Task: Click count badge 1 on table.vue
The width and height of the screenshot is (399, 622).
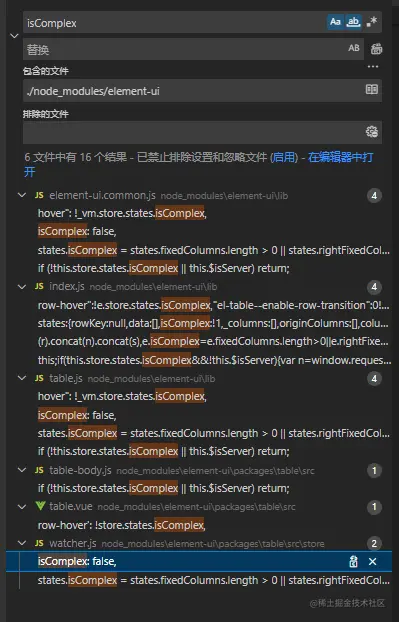Action: (x=374, y=507)
